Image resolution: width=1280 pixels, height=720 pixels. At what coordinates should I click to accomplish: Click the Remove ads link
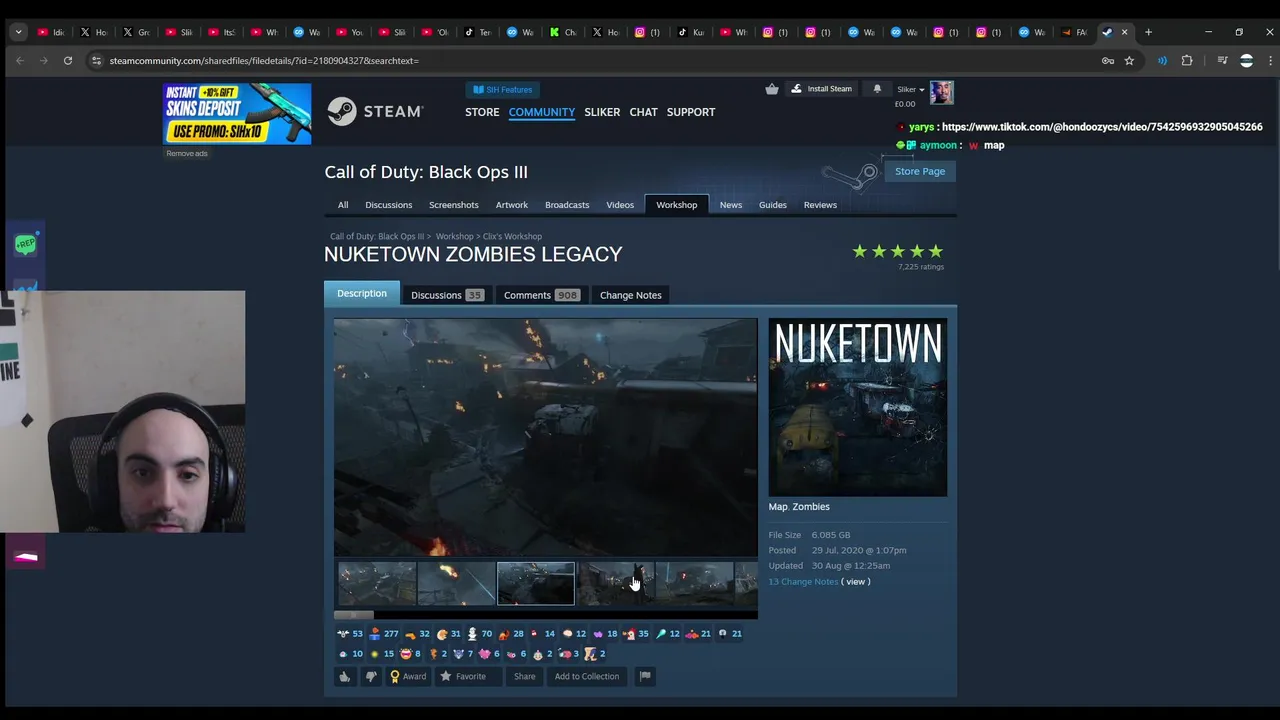tap(187, 154)
